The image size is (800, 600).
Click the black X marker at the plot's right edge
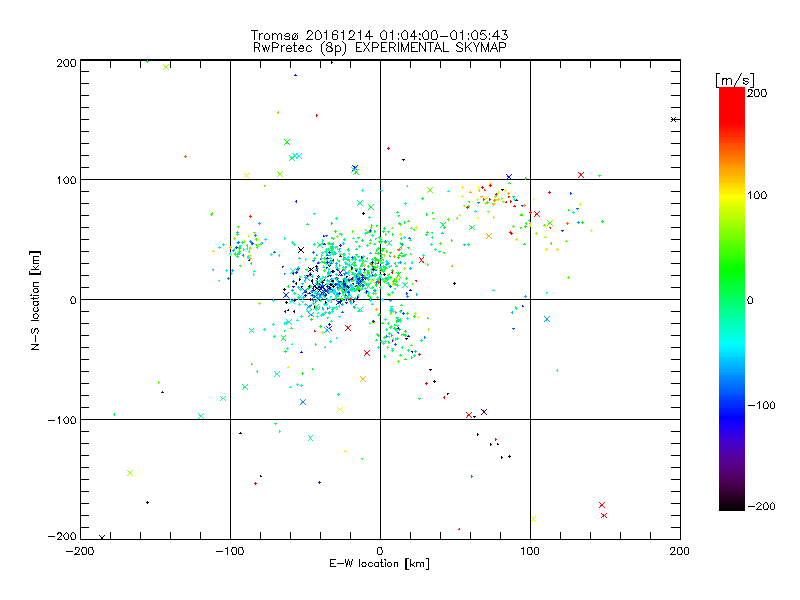(674, 119)
